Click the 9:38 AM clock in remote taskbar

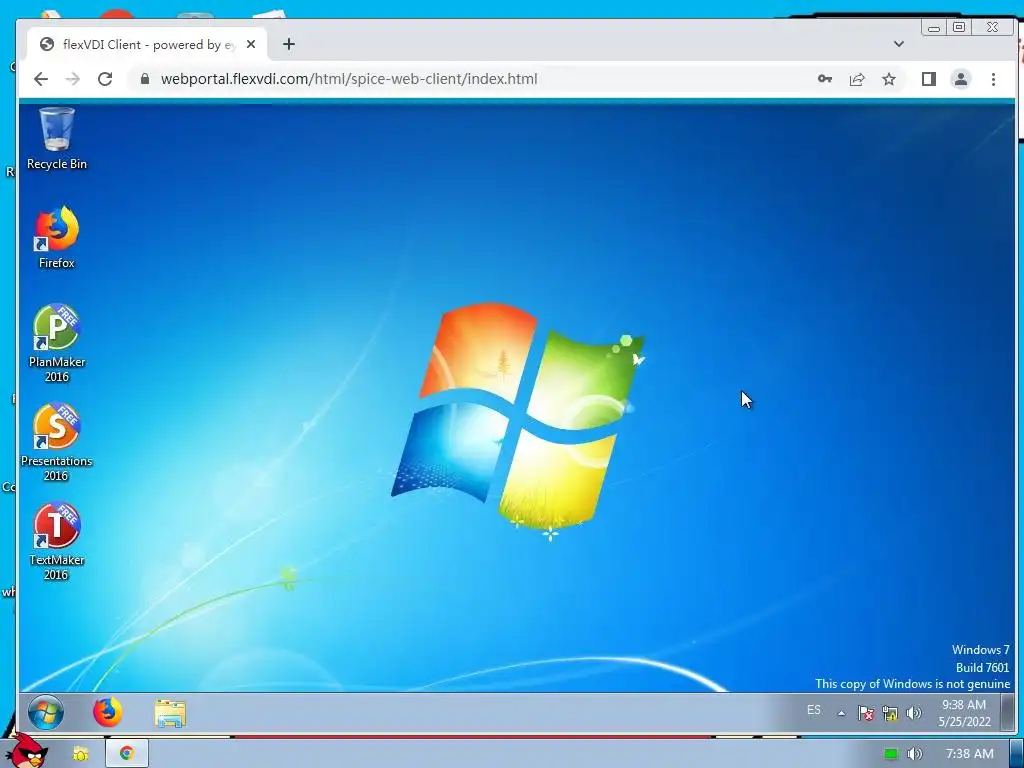964,713
